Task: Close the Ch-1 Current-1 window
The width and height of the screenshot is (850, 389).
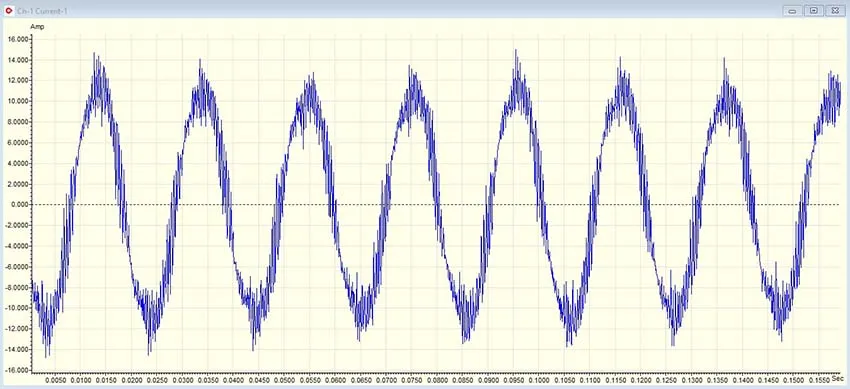Action: click(835, 11)
